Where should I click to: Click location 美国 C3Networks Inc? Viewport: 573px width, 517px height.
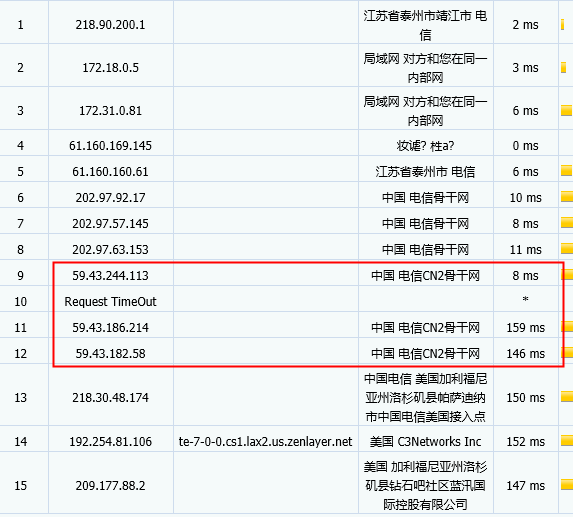click(425, 442)
